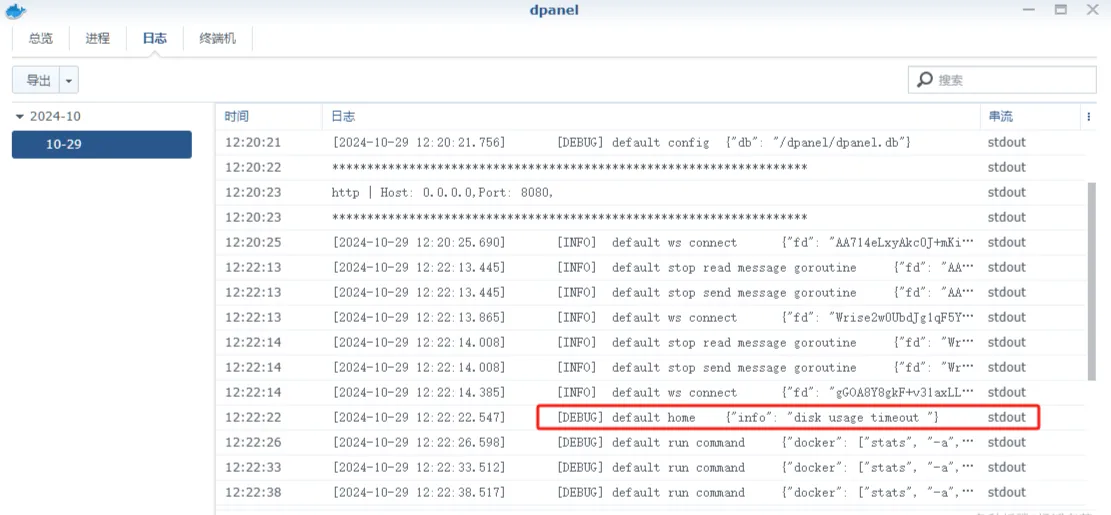Screen dimensions: 1111x515
Task: Select the 12:22:14.008 stop send message row
Action: [650, 368]
